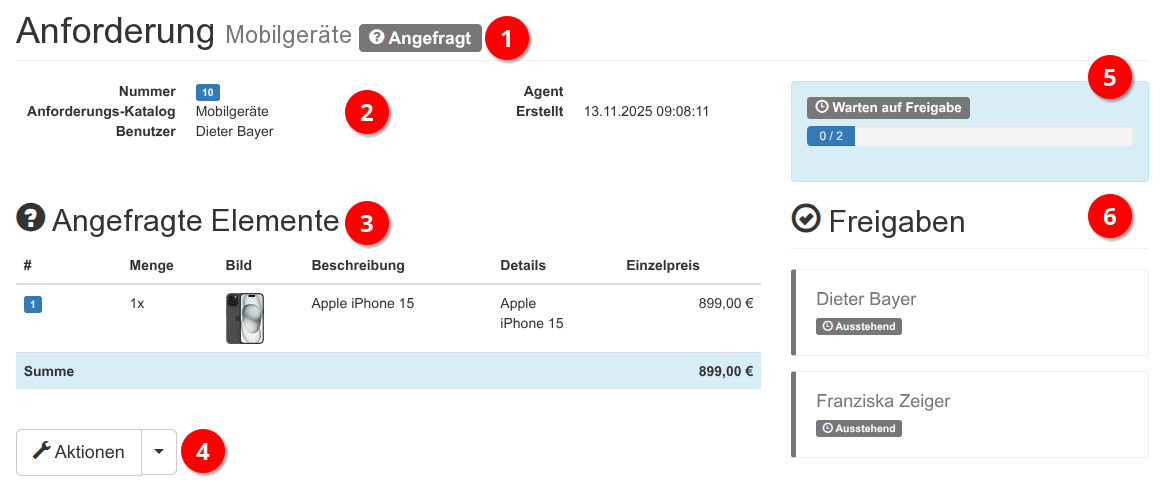Viewport: 1162px width, 488px height.
Task: Click the red annotation marker number 5
Action: [x=1109, y=79]
